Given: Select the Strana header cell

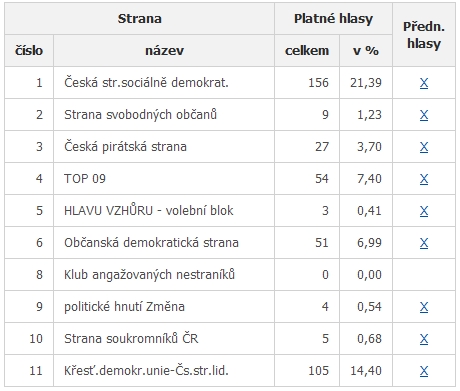Looking at the screenshot, I should click(139, 19).
